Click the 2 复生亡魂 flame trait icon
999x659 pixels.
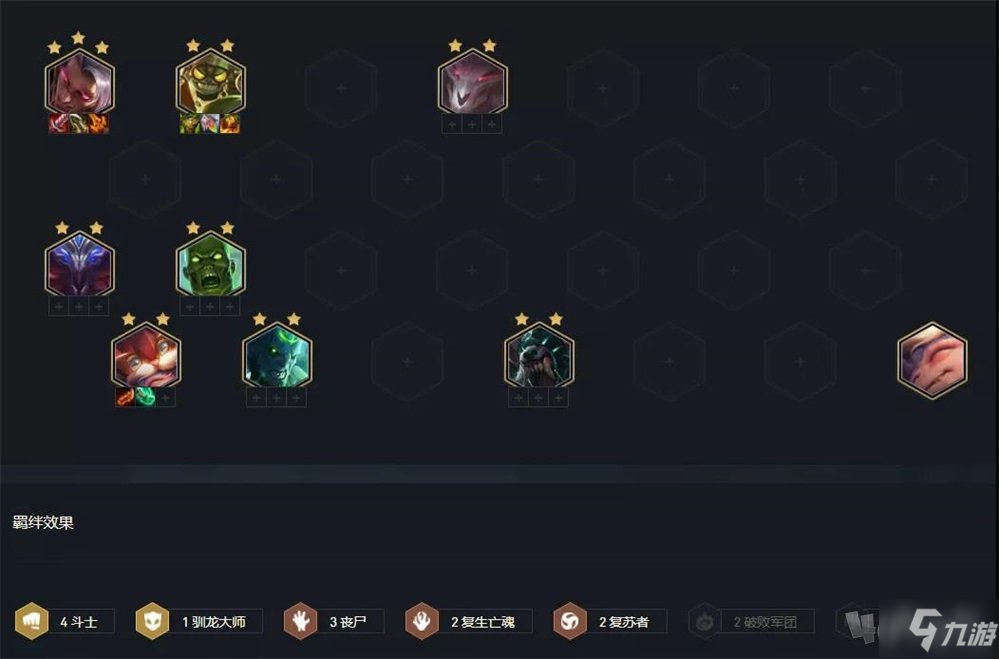(422, 621)
